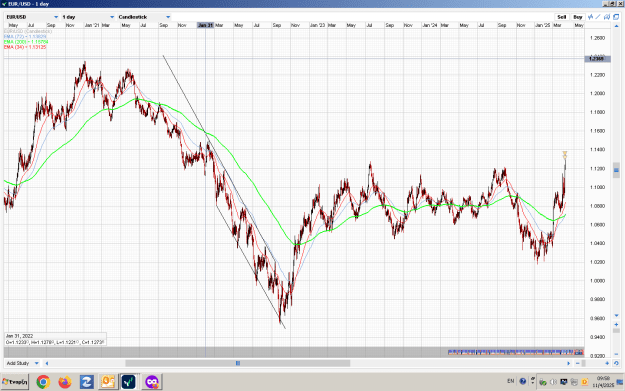Click the horizontal scrollbar center grip
Screen dimensions: 625x391
point(238,363)
